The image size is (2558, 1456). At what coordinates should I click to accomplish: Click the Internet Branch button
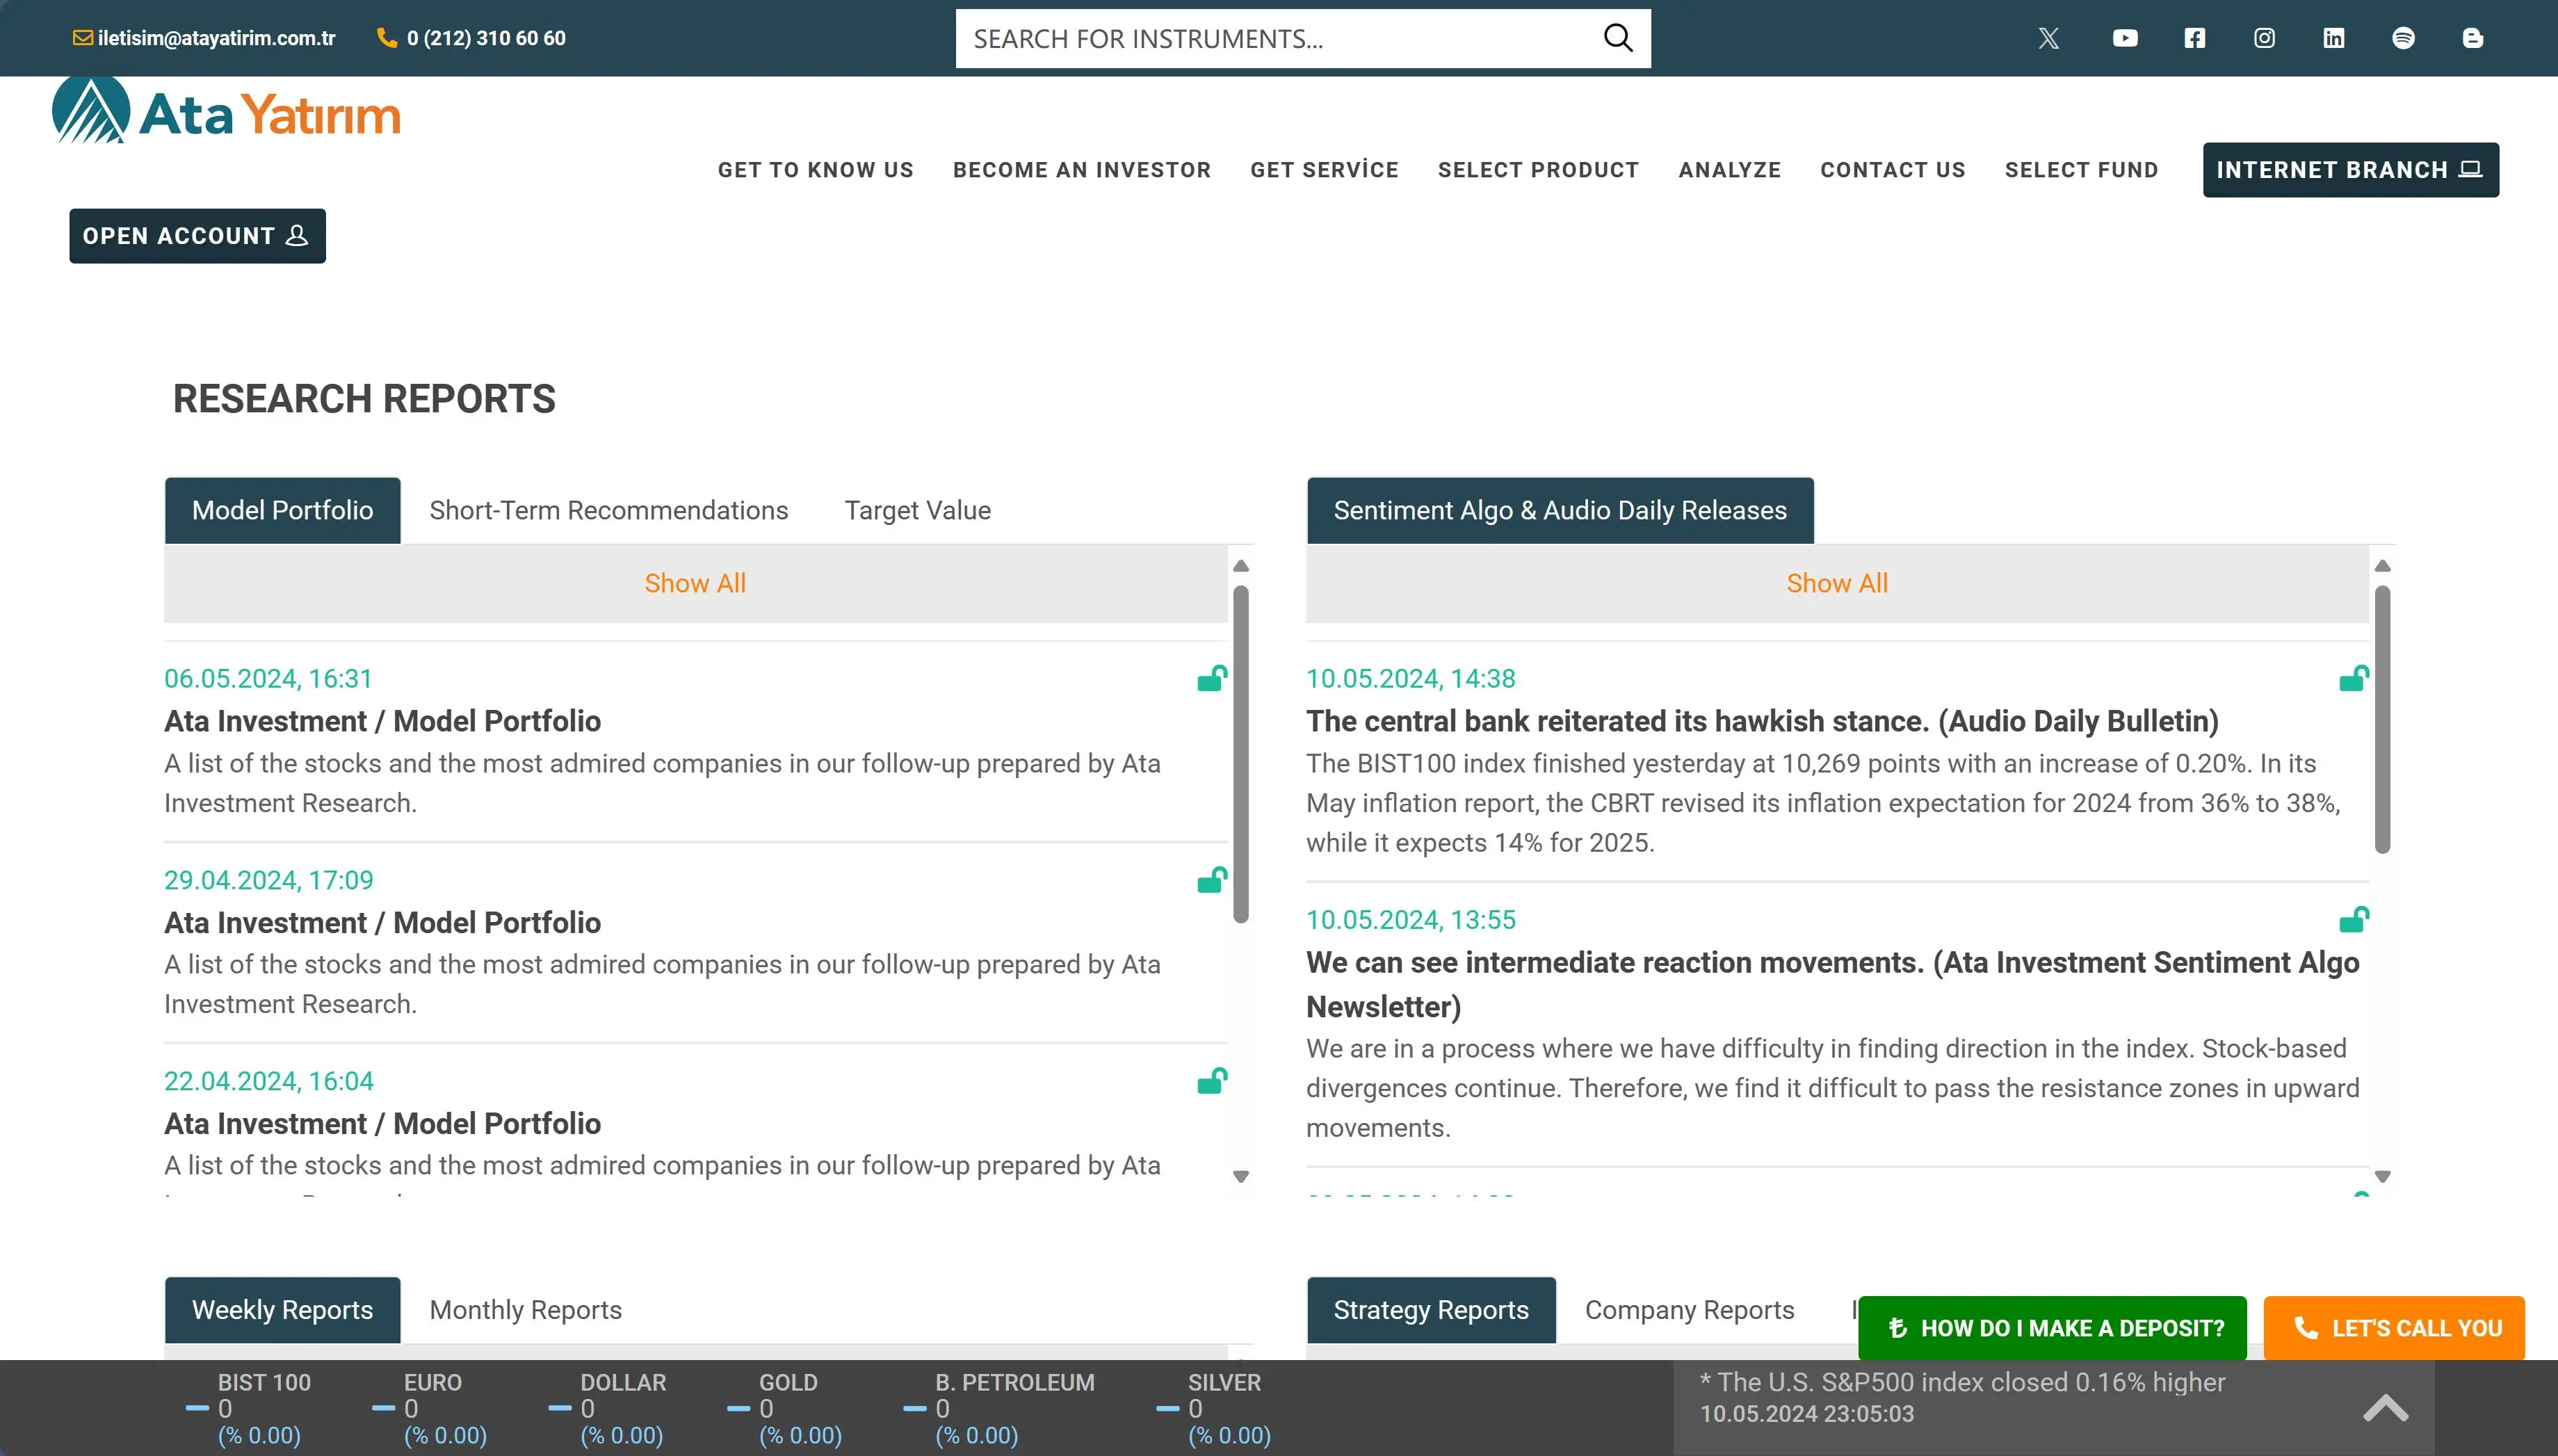(2350, 170)
